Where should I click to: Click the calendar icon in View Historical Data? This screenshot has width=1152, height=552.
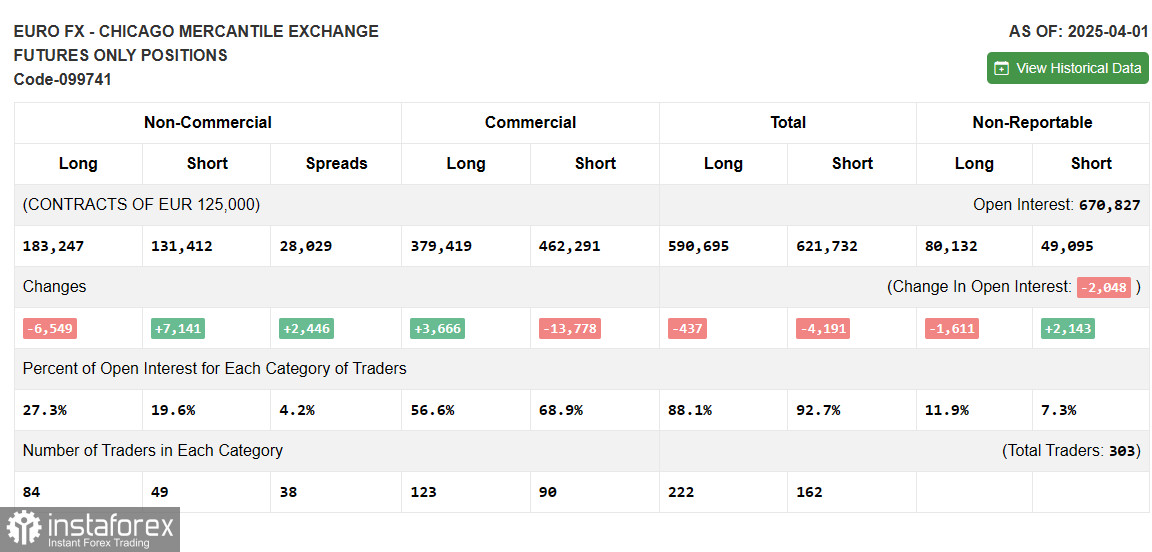(1002, 69)
